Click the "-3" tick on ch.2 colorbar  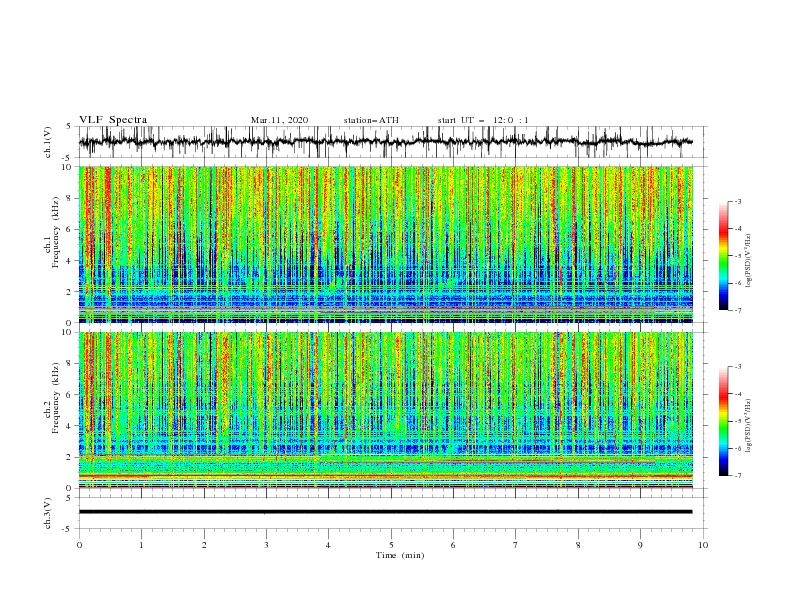(x=737, y=367)
